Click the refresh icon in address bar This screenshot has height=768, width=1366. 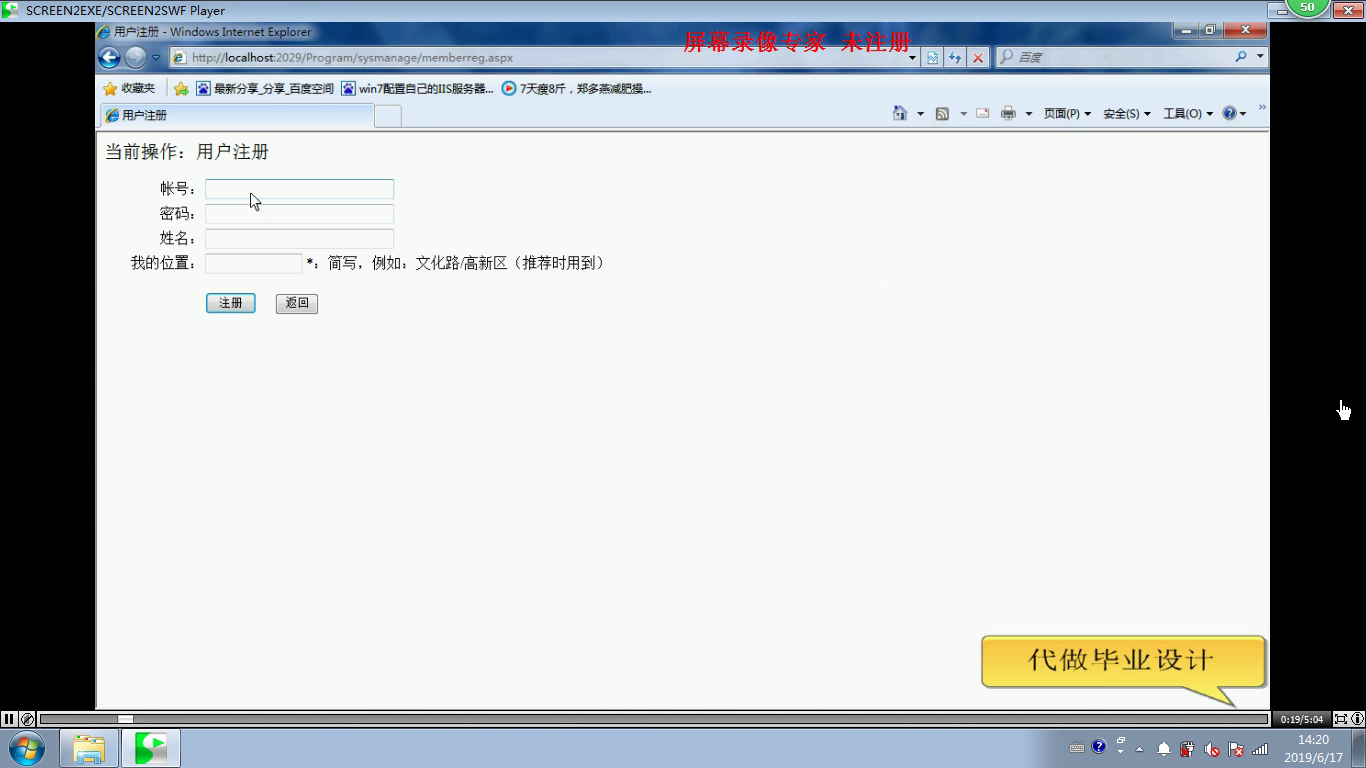point(955,58)
